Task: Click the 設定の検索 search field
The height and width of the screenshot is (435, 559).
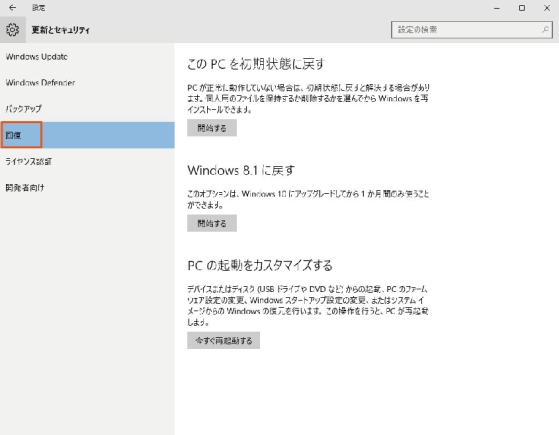Action: (472, 30)
